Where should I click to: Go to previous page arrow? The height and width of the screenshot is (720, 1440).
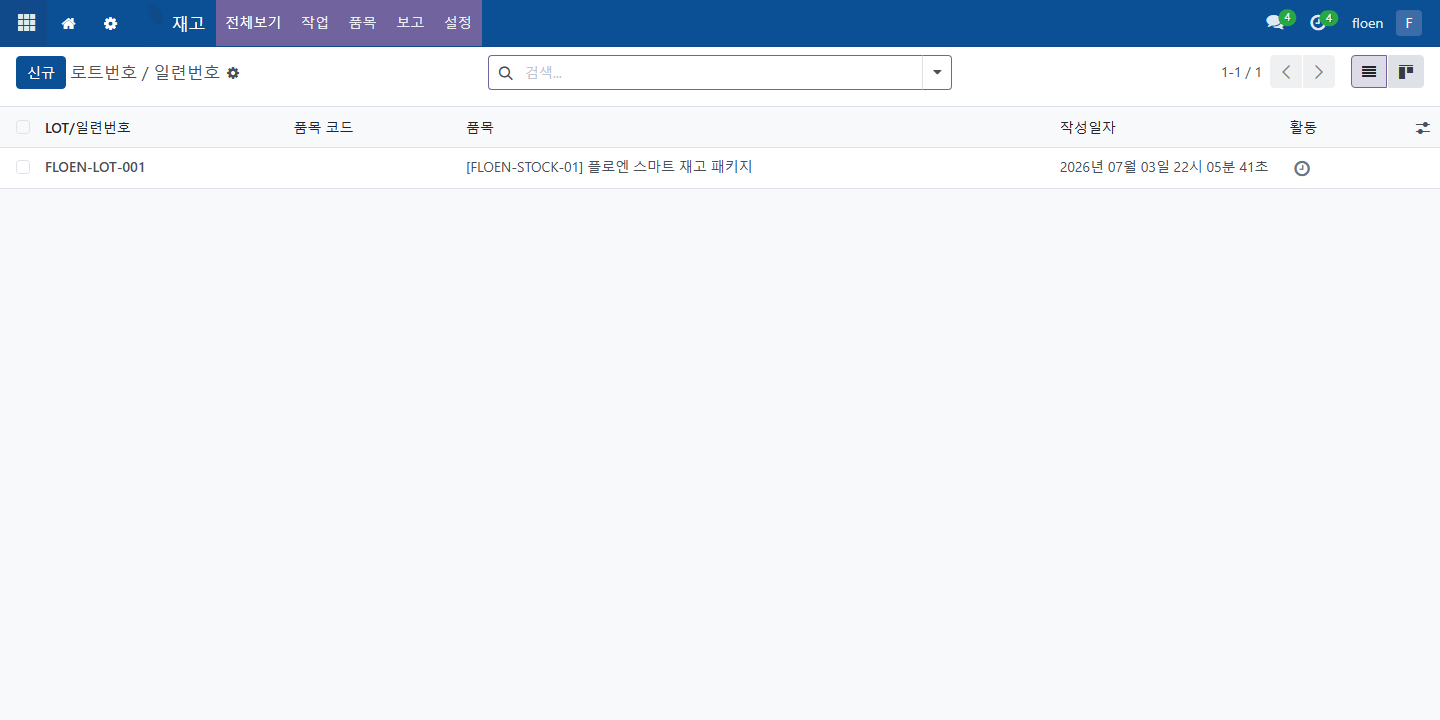1286,72
